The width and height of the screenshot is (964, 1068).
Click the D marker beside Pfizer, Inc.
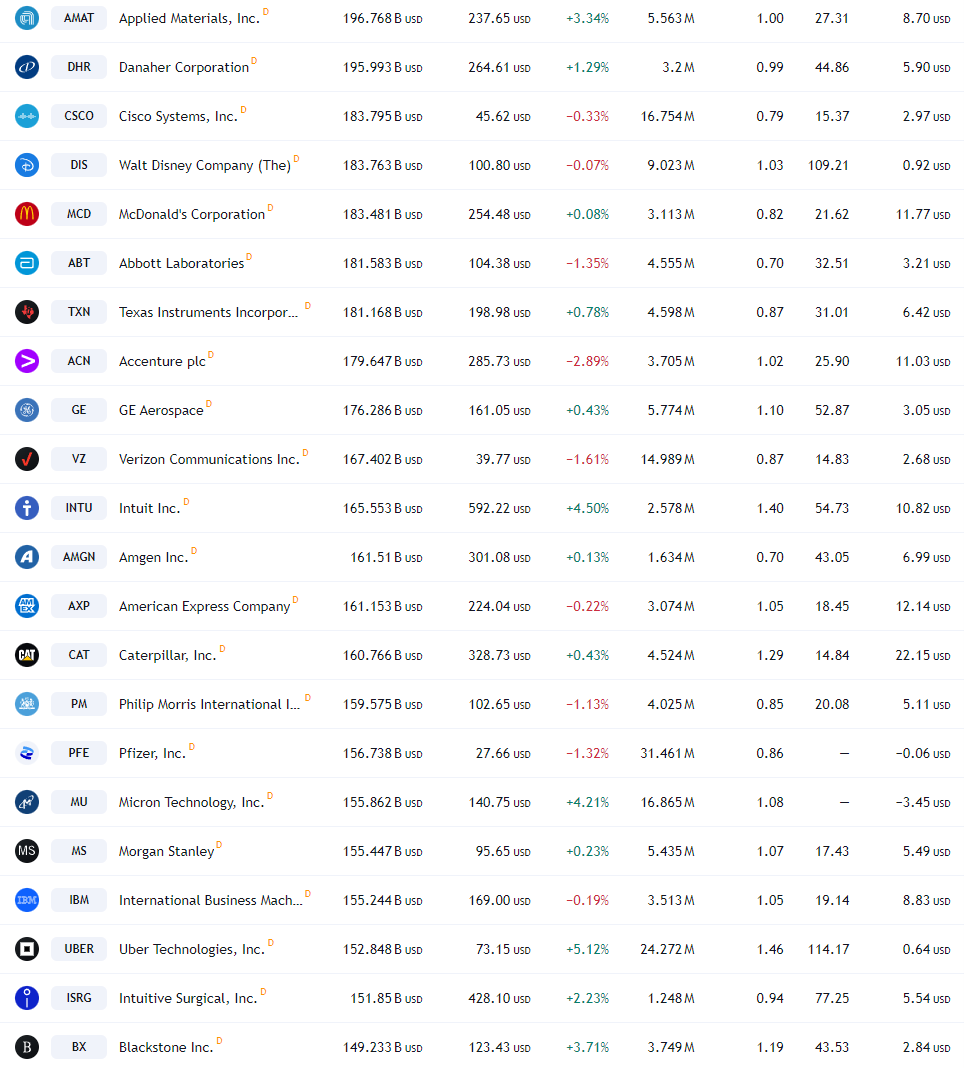click(191, 747)
